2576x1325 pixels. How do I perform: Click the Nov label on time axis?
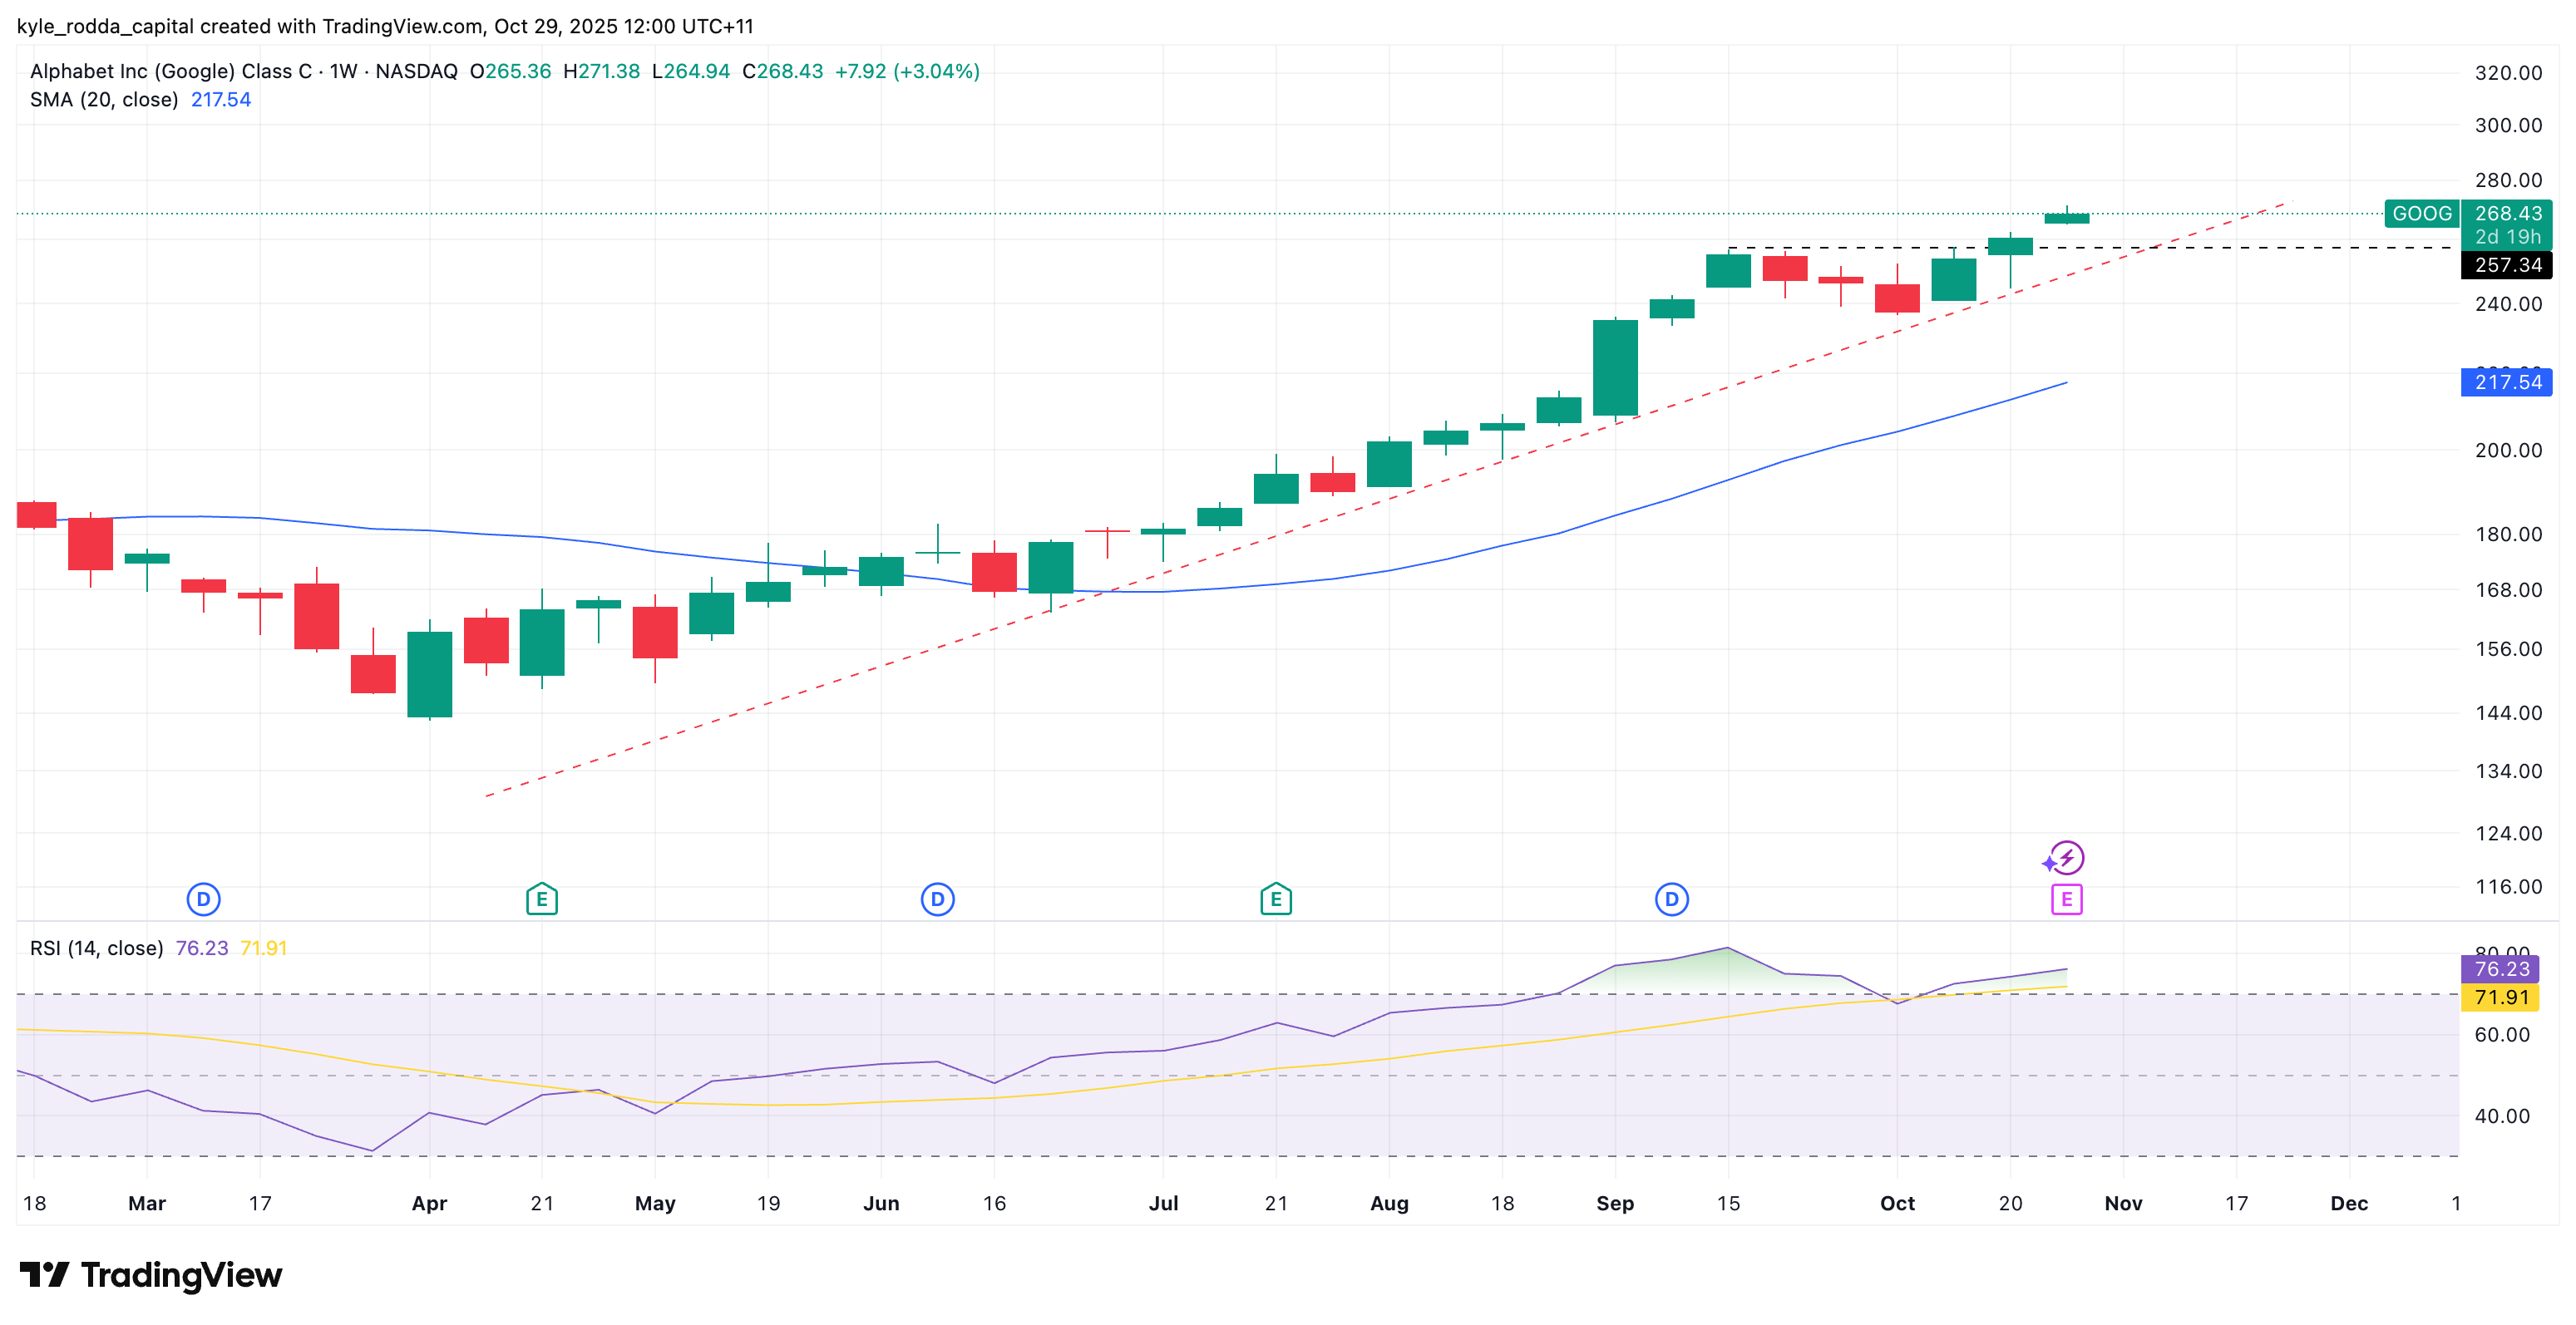click(x=2122, y=1203)
